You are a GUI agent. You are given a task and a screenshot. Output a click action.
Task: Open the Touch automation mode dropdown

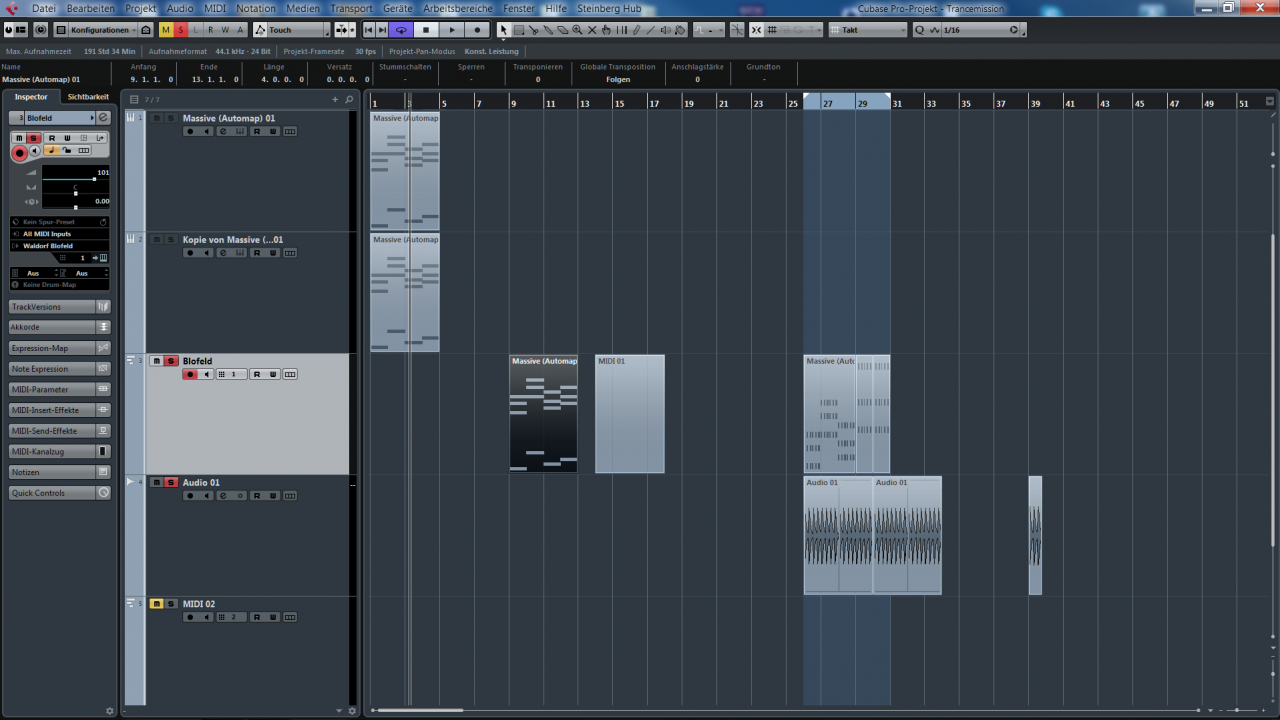pos(290,30)
